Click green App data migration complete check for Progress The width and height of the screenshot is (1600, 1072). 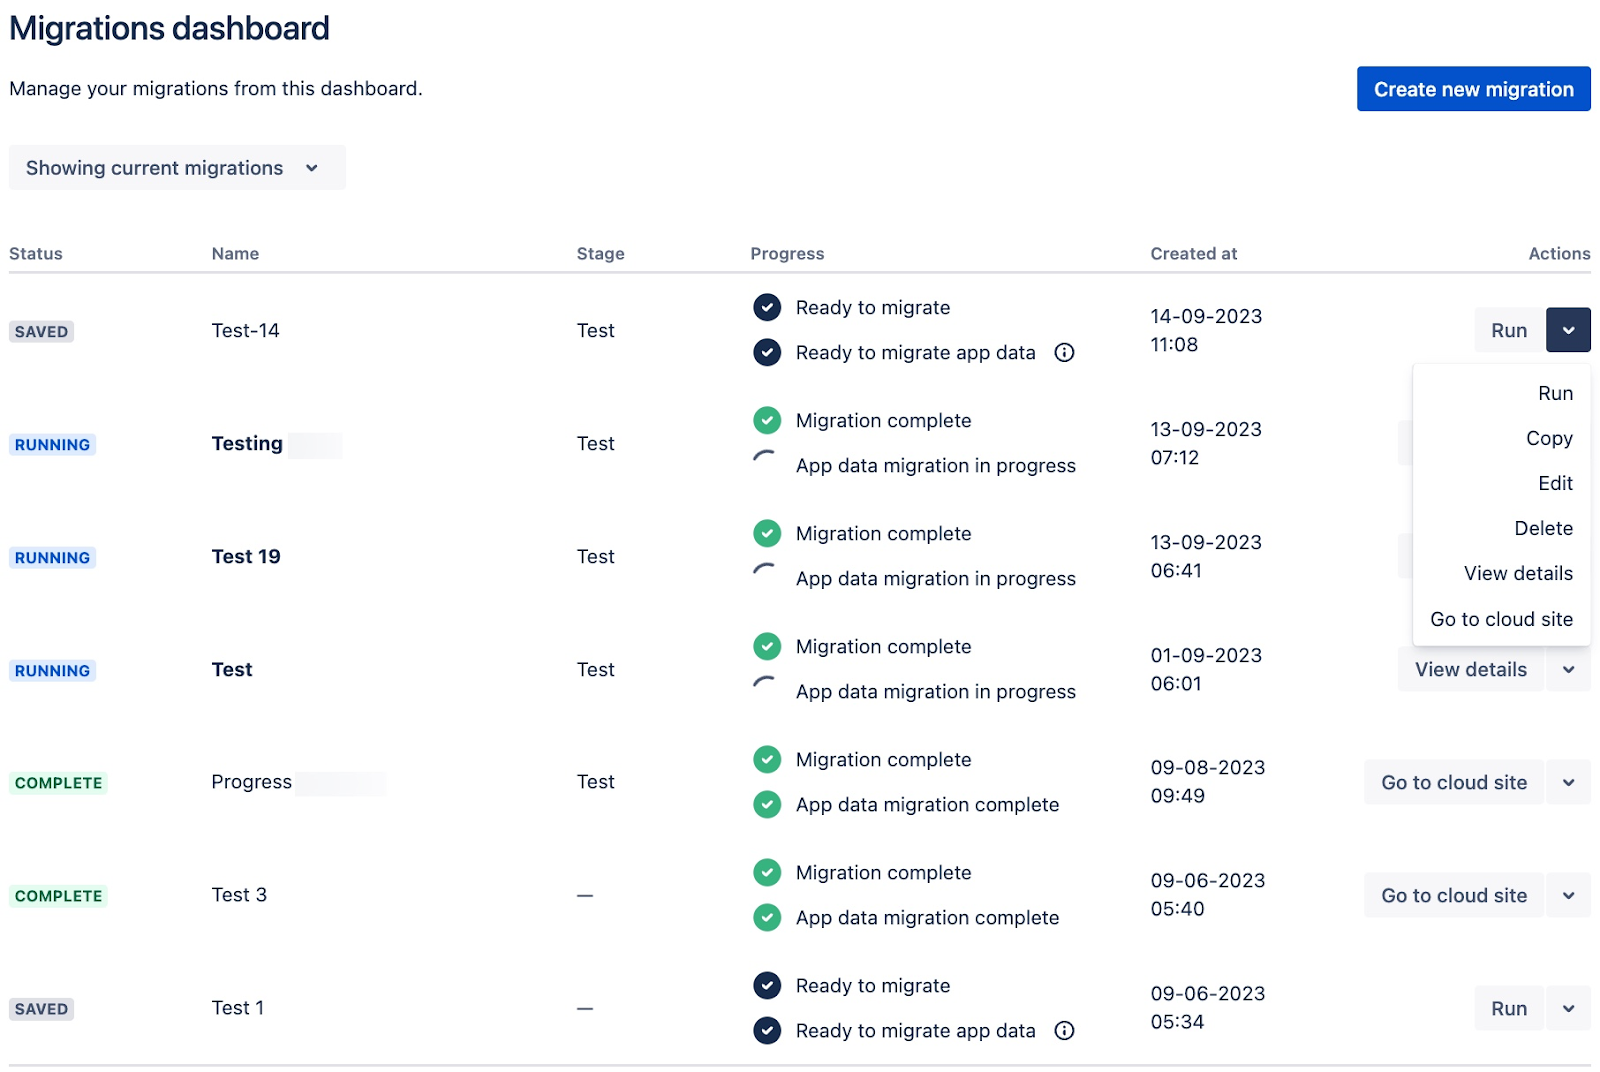click(767, 804)
